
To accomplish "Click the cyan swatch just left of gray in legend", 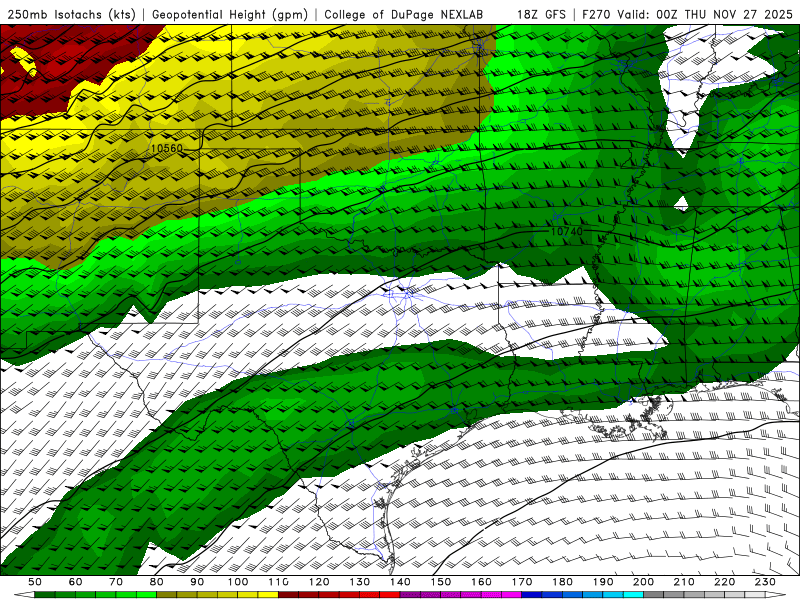I will click(633, 595).
